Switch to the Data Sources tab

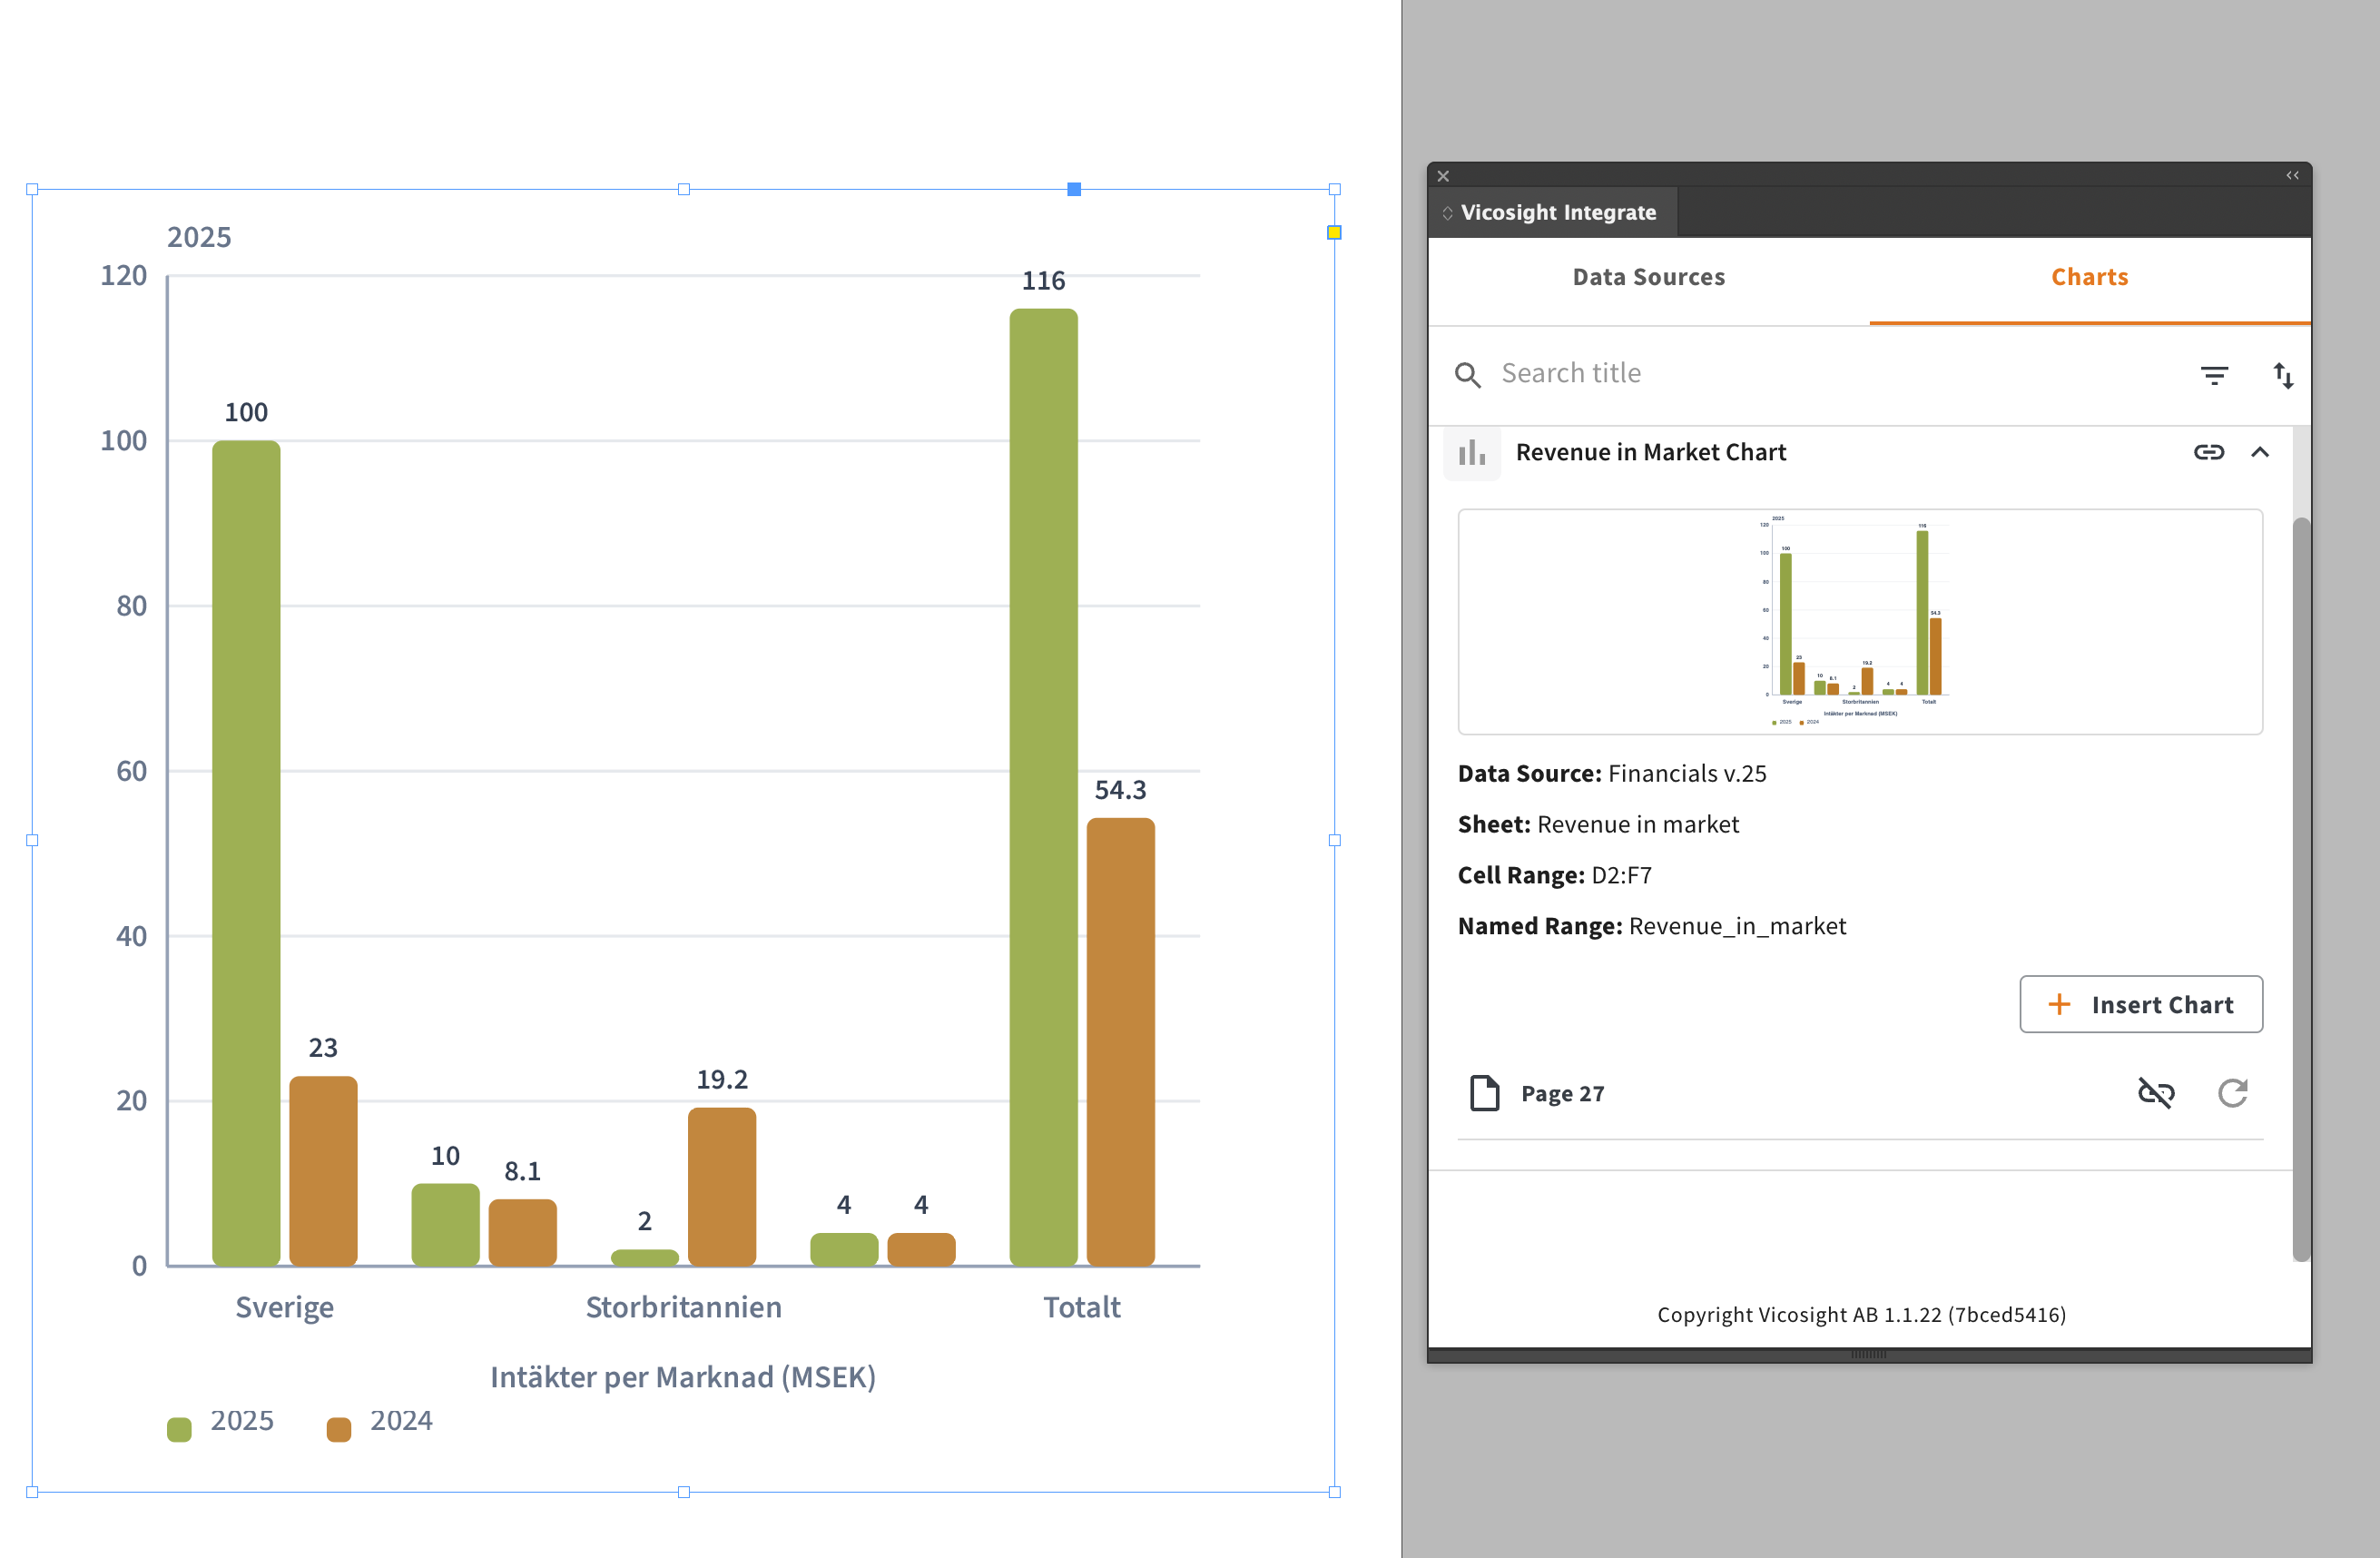tap(1648, 277)
